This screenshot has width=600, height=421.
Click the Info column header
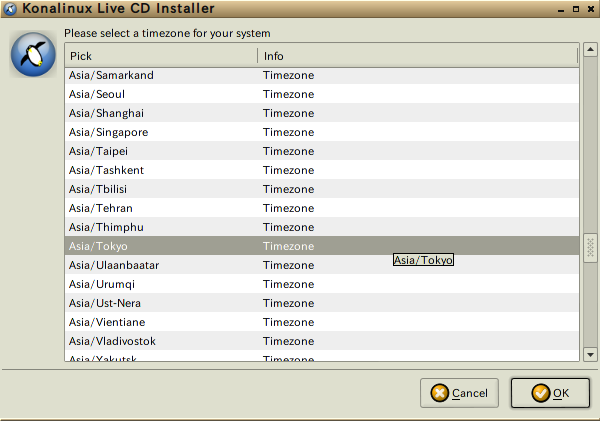pos(417,56)
